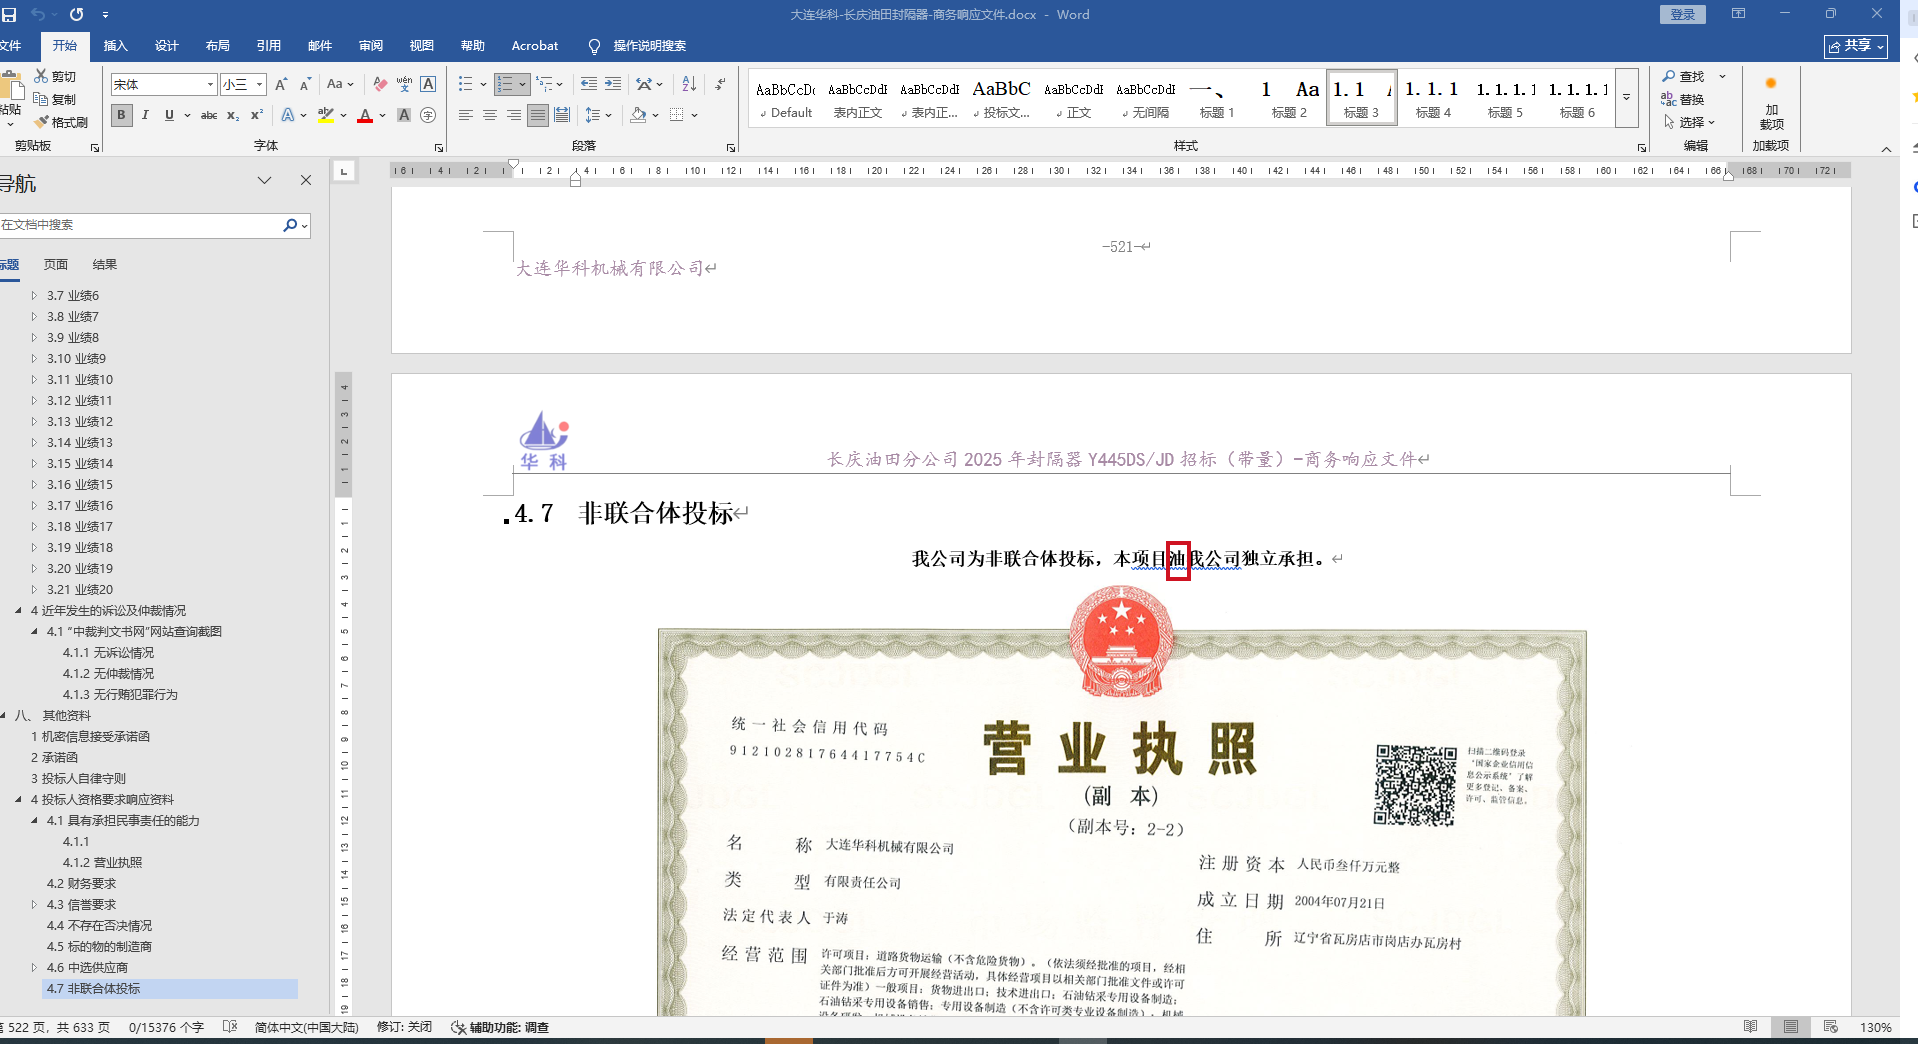Viewport: 1918px width, 1044px height.
Task: Open the 布局 (Layout) ribbon tab
Action: pyautogui.click(x=218, y=45)
